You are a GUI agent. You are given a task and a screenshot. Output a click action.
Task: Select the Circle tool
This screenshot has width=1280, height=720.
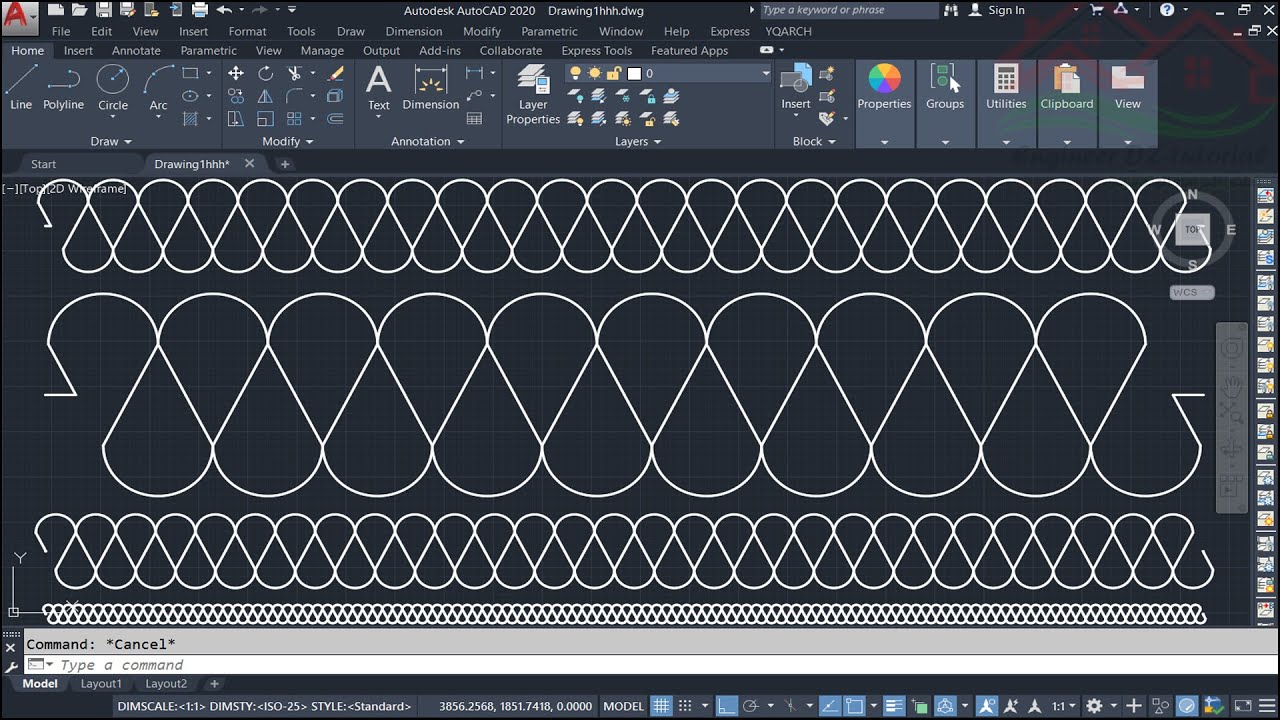pos(112,87)
